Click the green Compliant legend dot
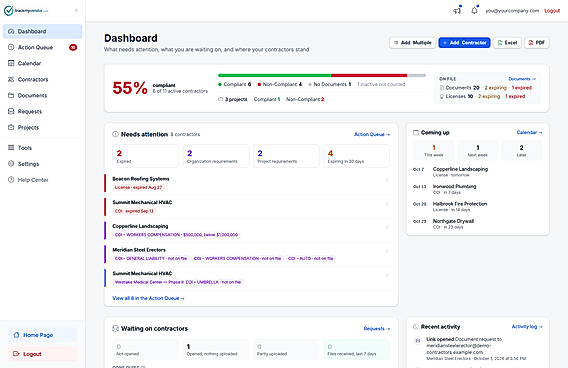Viewport: 568px width, 368px height. [220, 84]
